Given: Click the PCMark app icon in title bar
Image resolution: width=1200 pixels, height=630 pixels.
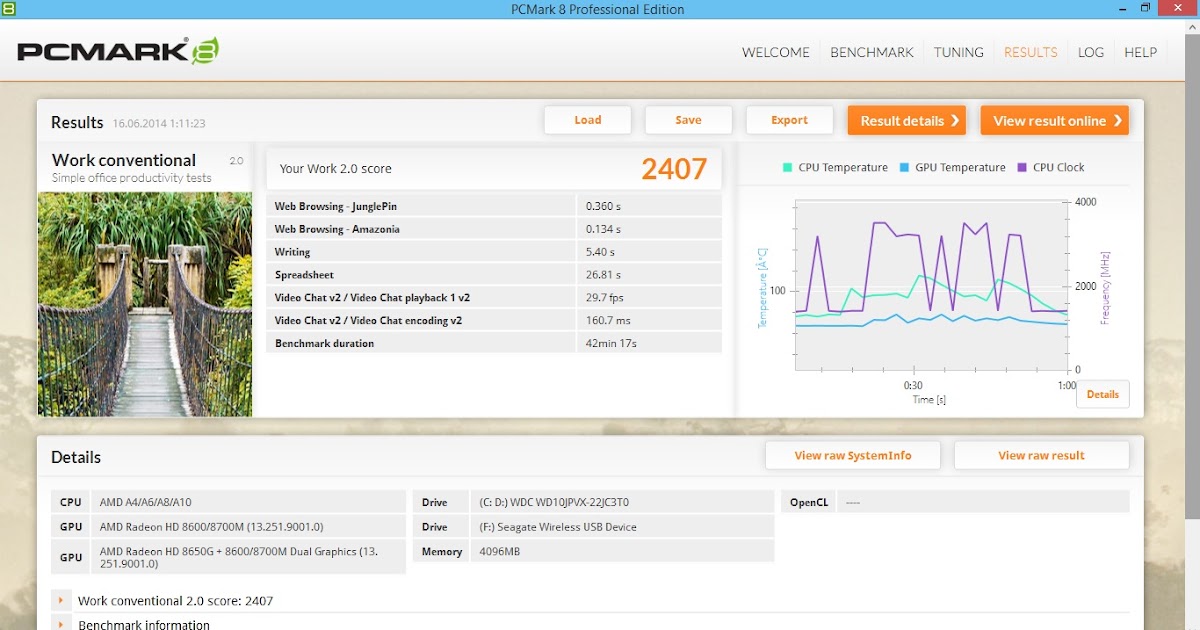Looking at the screenshot, I should [x=8, y=8].
